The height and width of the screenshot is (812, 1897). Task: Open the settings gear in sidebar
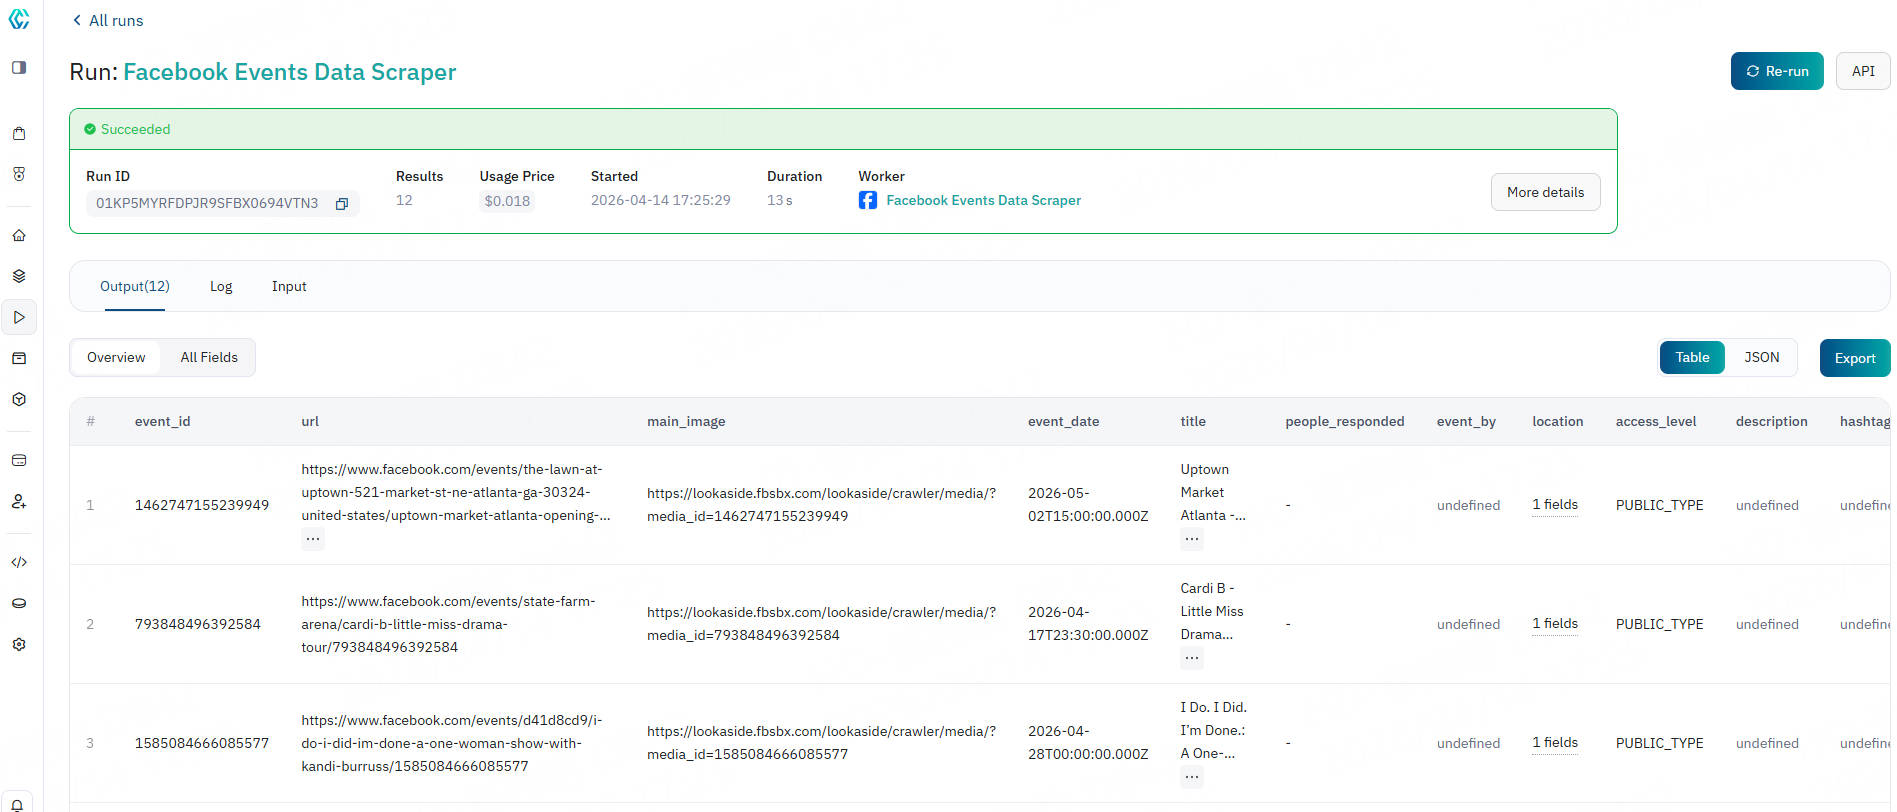tap(19, 644)
